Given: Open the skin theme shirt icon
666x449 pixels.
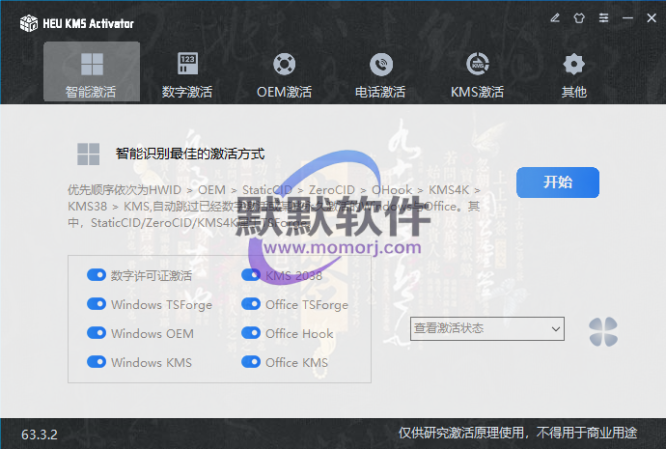Looking at the screenshot, I should [579, 18].
